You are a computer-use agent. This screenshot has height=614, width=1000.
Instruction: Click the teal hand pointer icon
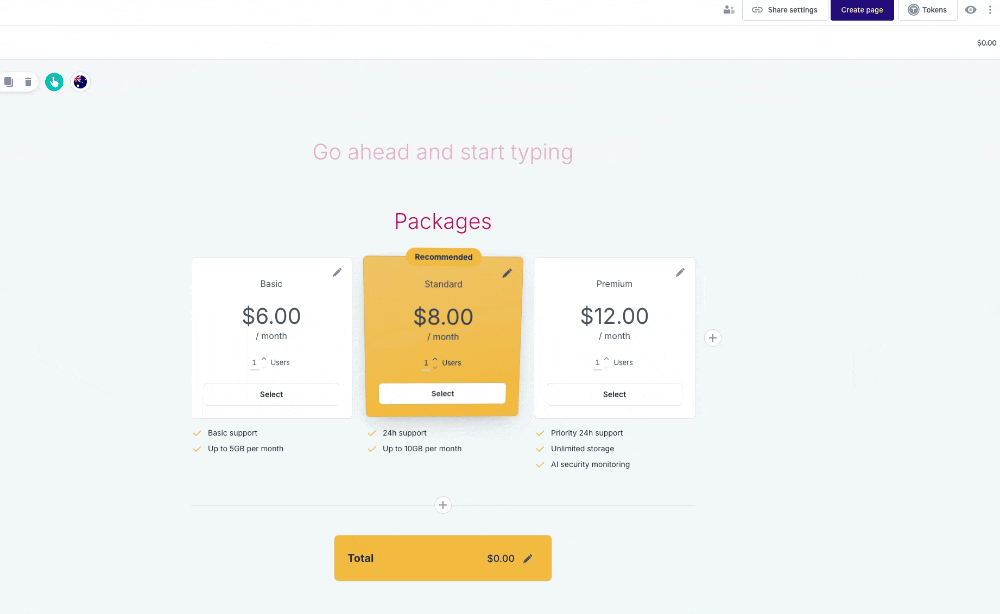pyautogui.click(x=54, y=82)
